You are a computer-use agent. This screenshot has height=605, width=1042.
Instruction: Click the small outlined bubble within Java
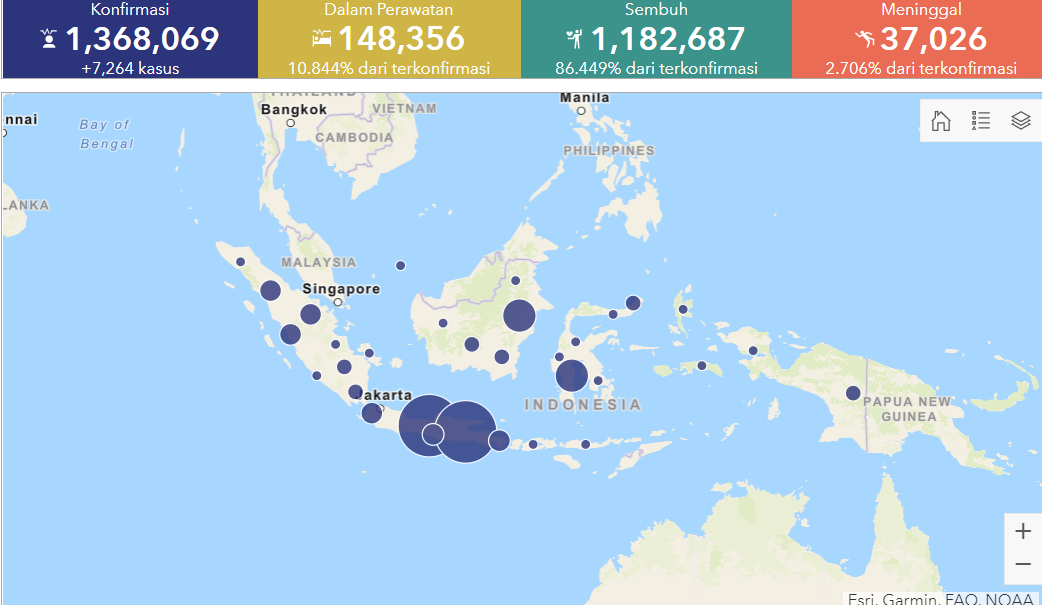pyautogui.click(x=433, y=434)
